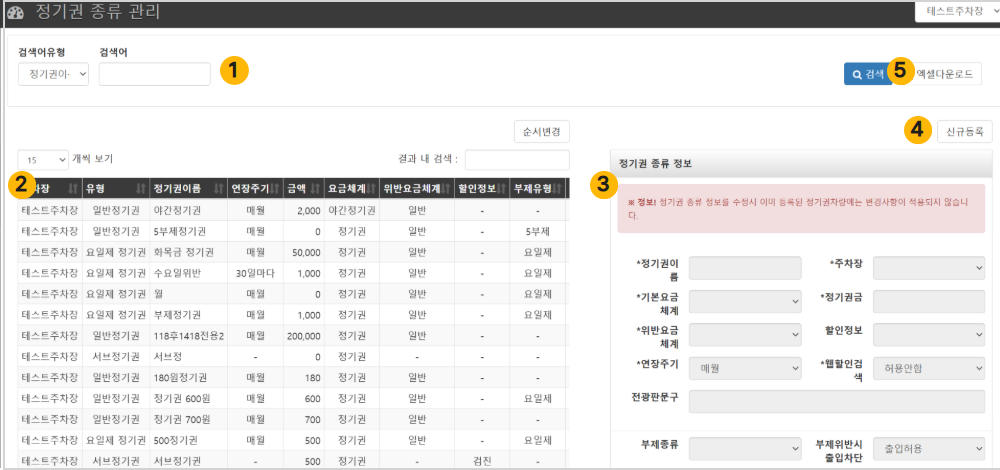This screenshot has width=1000, height=470.
Task: Click the 검진 discount cell
Action: click(482, 461)
